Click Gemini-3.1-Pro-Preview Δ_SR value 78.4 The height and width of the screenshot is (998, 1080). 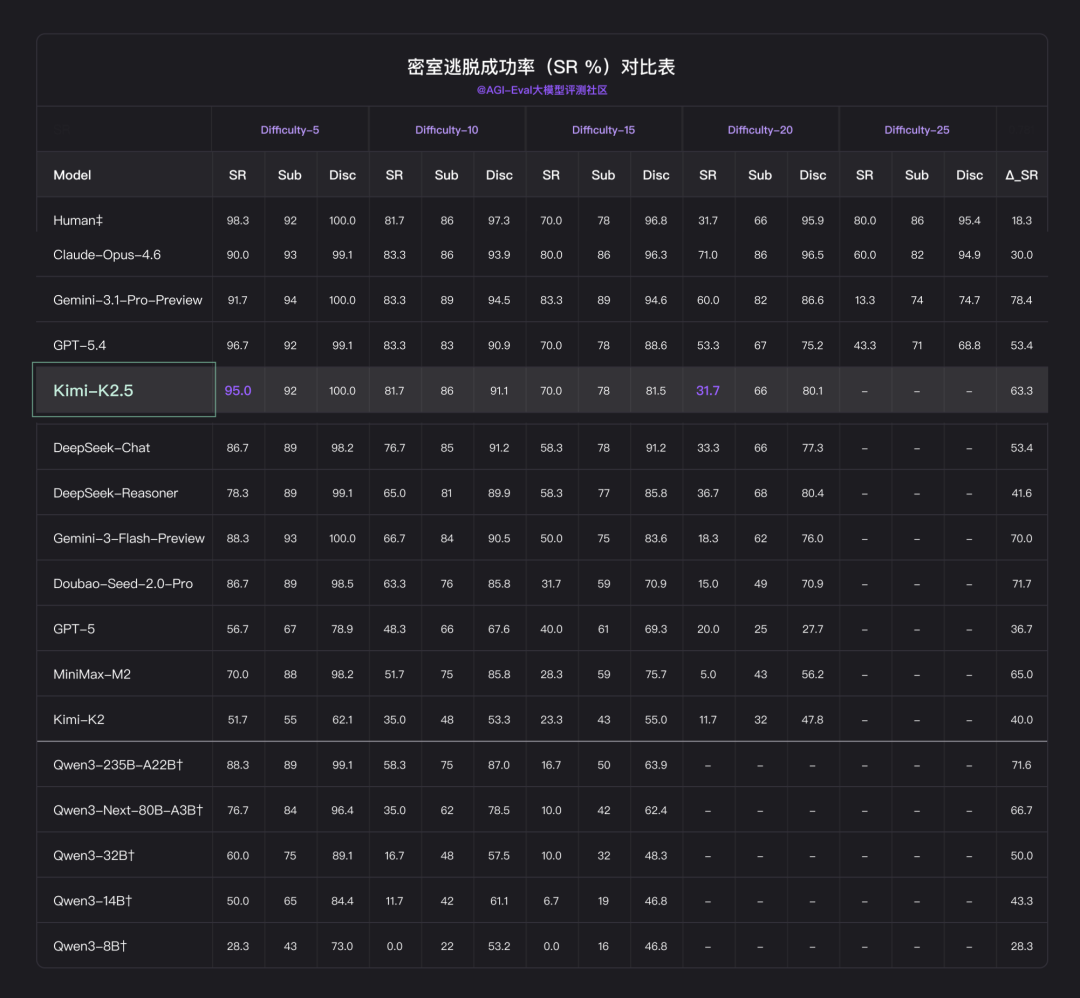[x=1021, y=300]
